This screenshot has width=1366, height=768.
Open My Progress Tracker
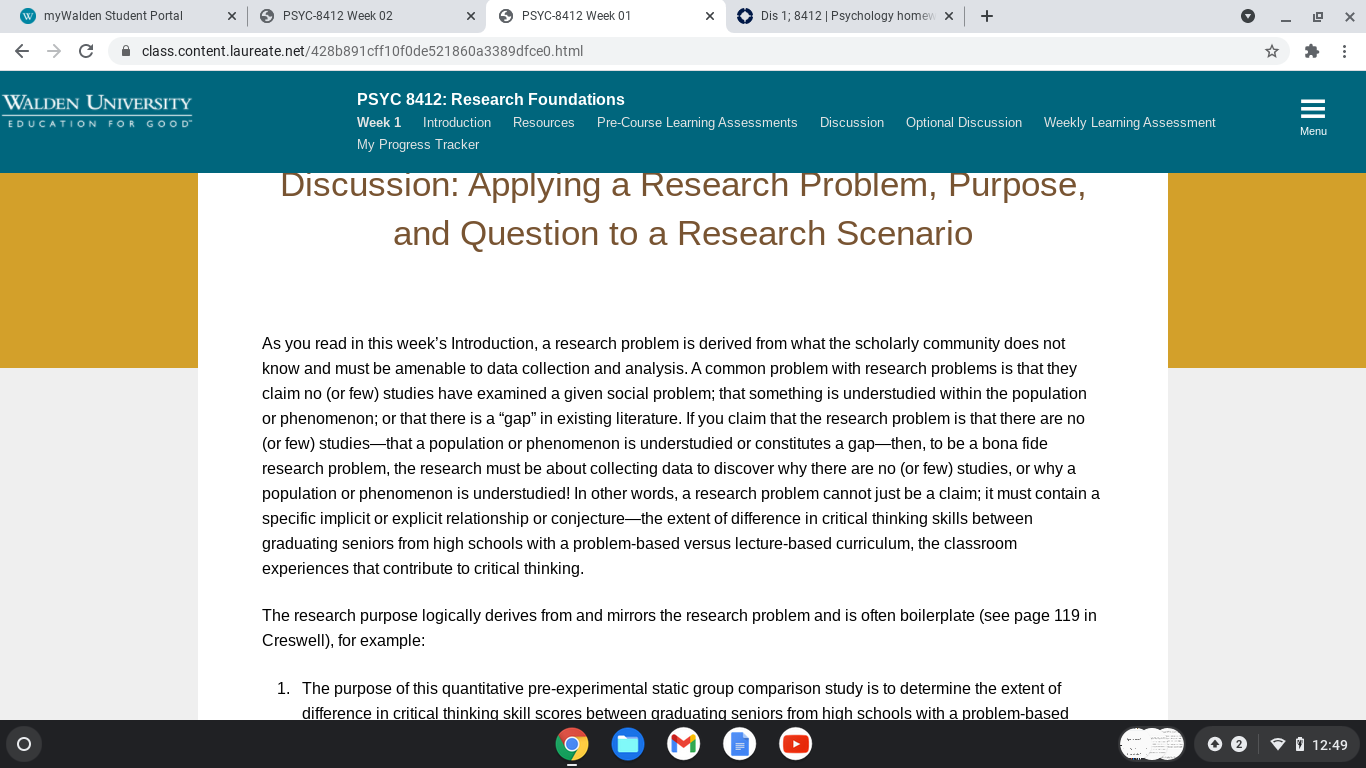point(418,145)
